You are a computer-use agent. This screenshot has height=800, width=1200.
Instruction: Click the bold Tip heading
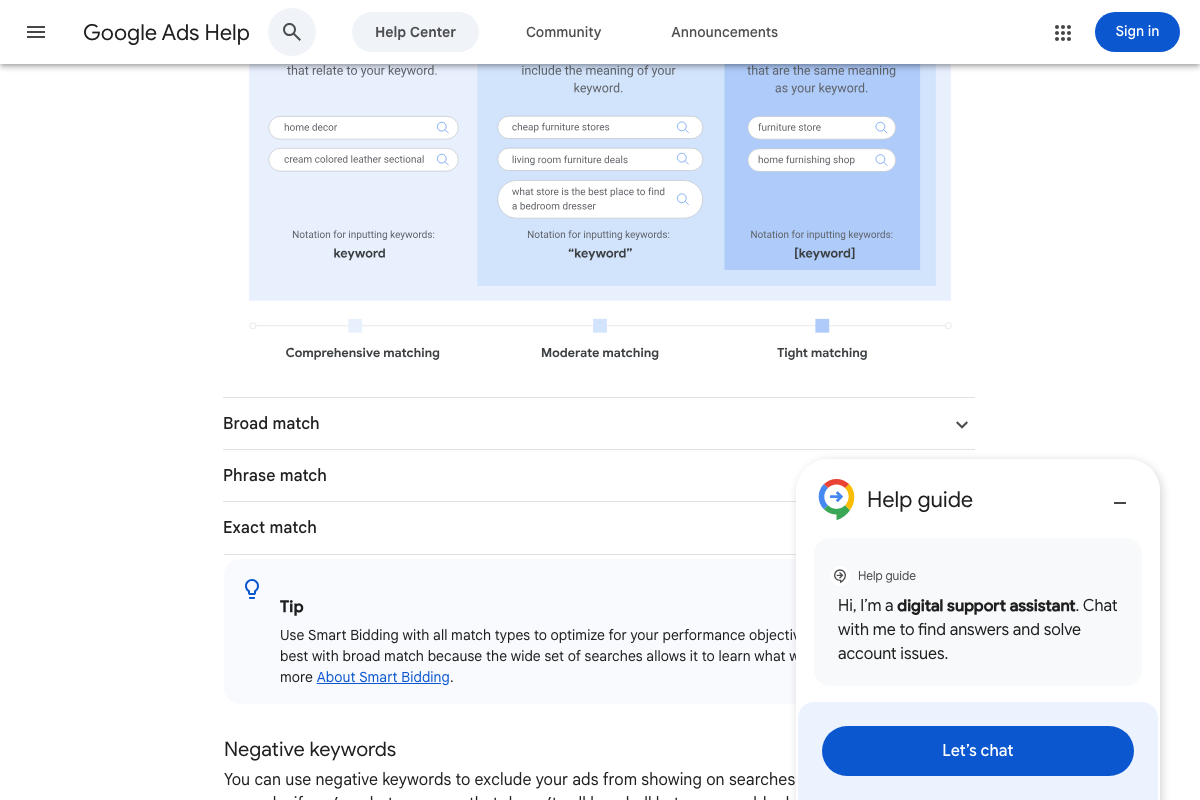292,607
